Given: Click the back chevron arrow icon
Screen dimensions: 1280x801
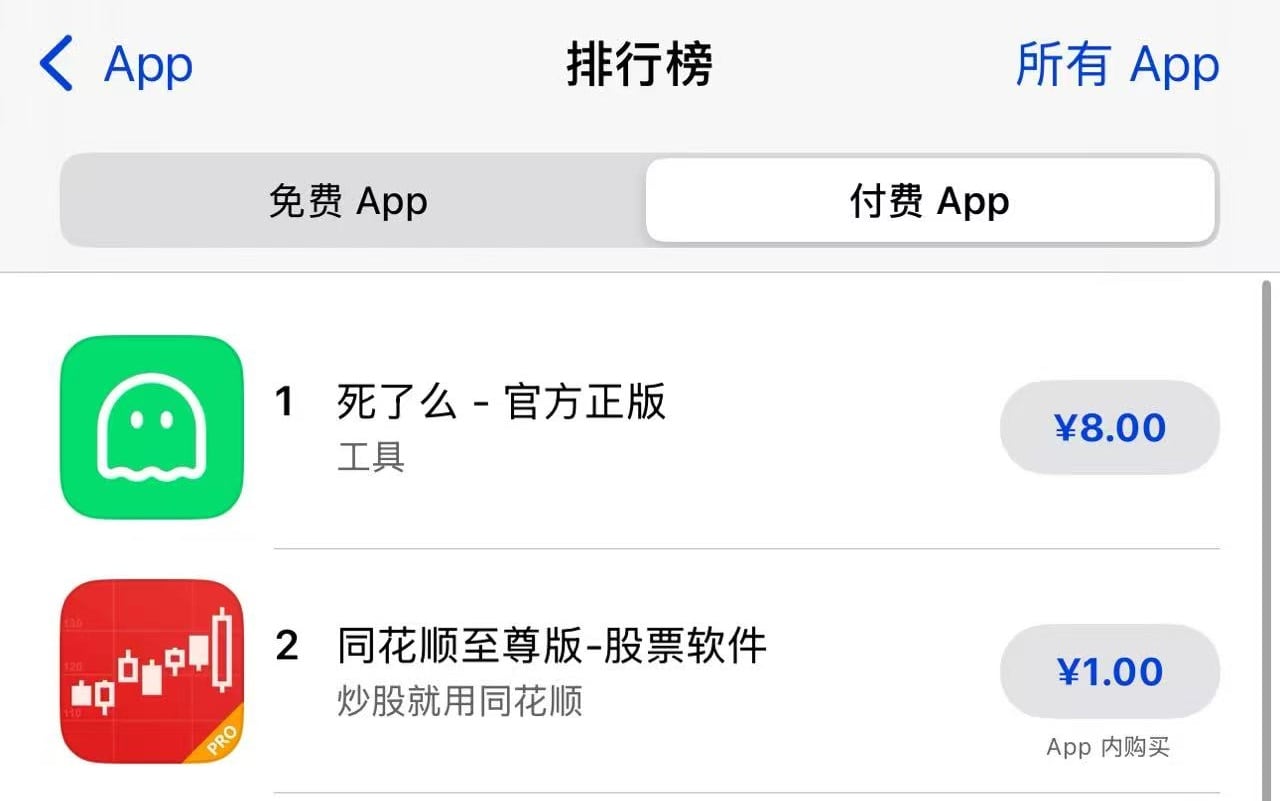Looking at the screenshot, I should coord(55,63).
